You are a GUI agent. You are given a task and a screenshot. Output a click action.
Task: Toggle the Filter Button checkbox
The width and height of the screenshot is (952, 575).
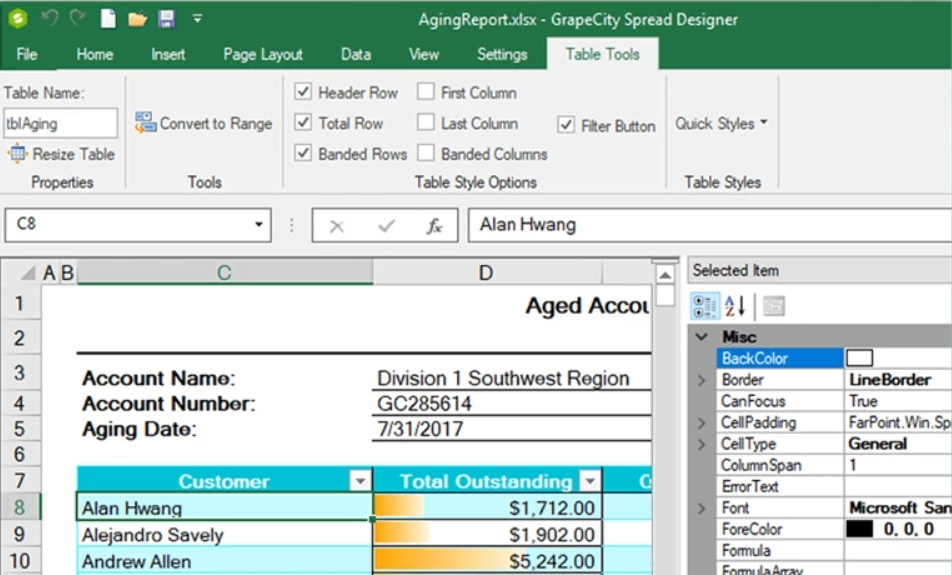point(566,125)
